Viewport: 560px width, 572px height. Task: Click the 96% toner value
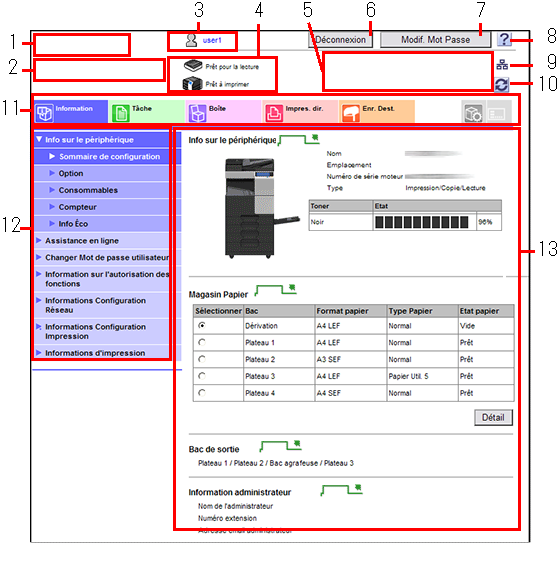click(x=485, y=222)
